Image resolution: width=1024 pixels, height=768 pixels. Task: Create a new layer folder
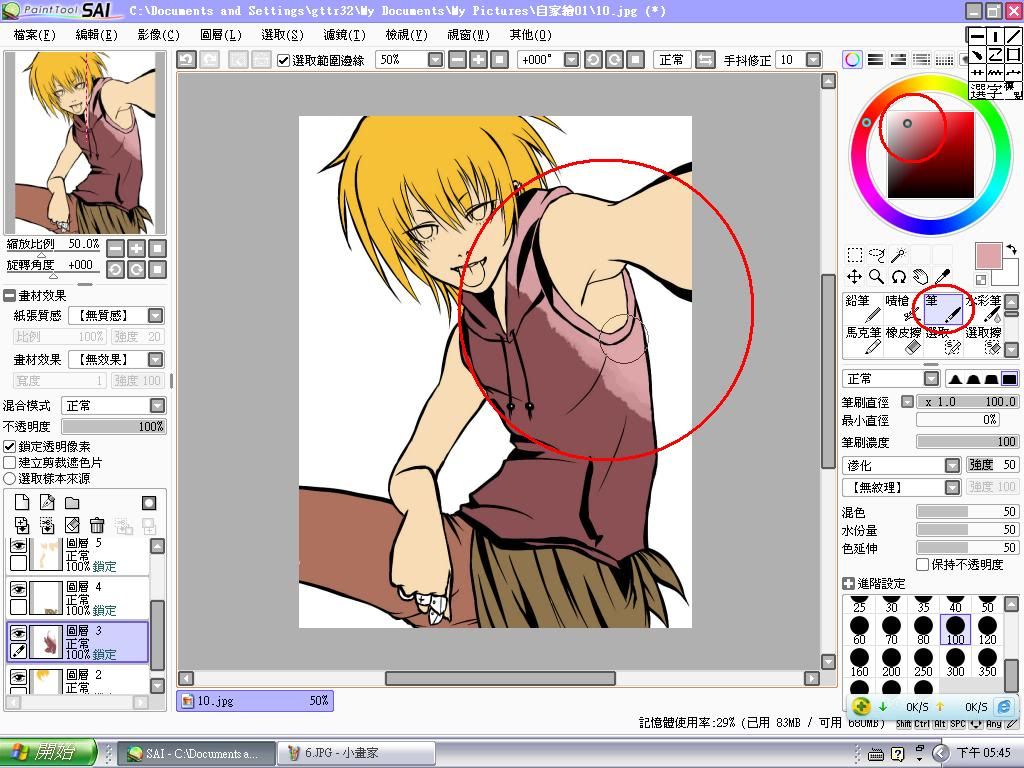72,502
